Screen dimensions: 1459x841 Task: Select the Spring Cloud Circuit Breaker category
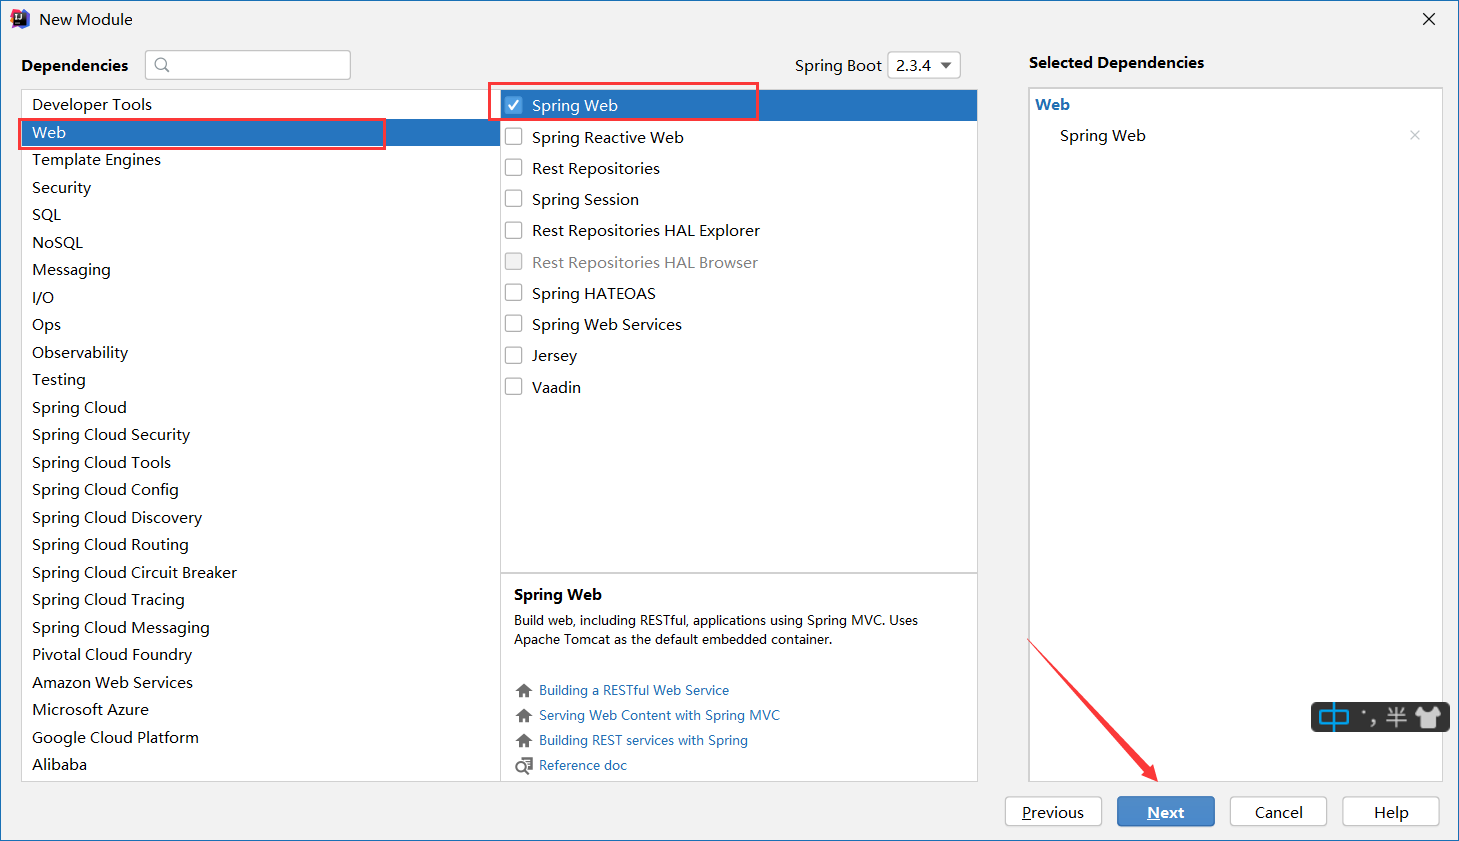(x=260, y=573)
